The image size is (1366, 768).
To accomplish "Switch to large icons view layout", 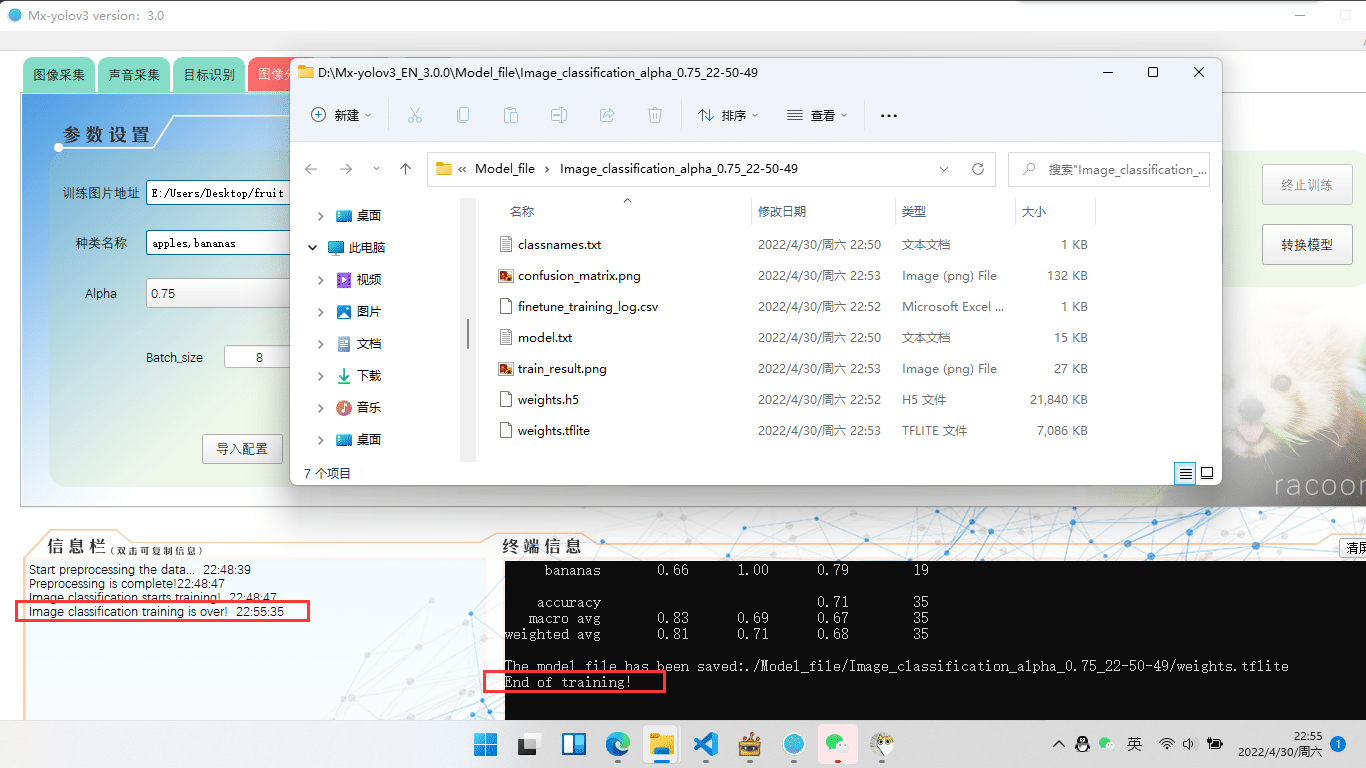I will pyautogui.click(x=1207, y=473).
